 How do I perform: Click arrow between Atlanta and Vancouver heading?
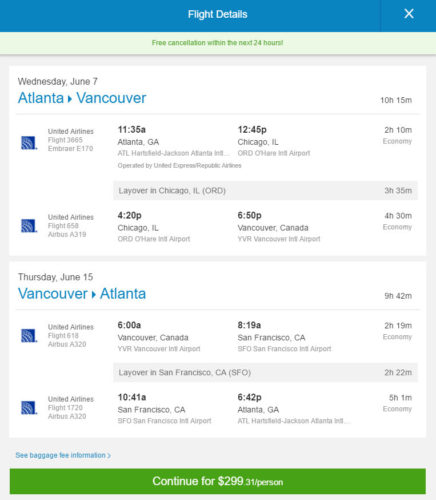pyautogui.click(x=70, y=99)
